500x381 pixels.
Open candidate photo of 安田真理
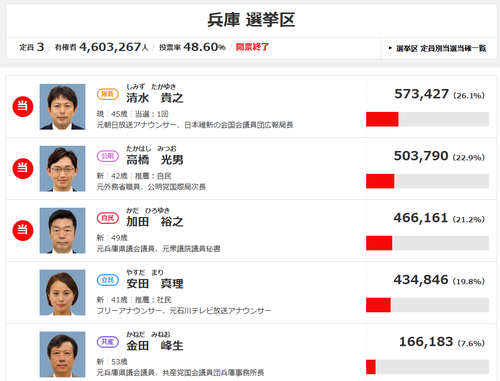(62, 292)
